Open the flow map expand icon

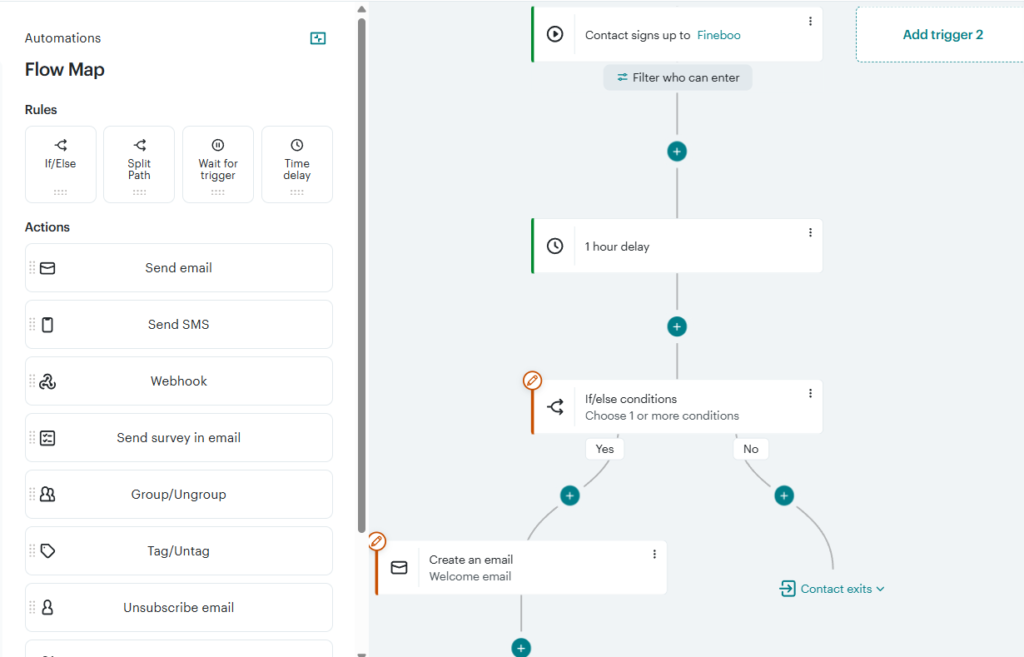318,37
